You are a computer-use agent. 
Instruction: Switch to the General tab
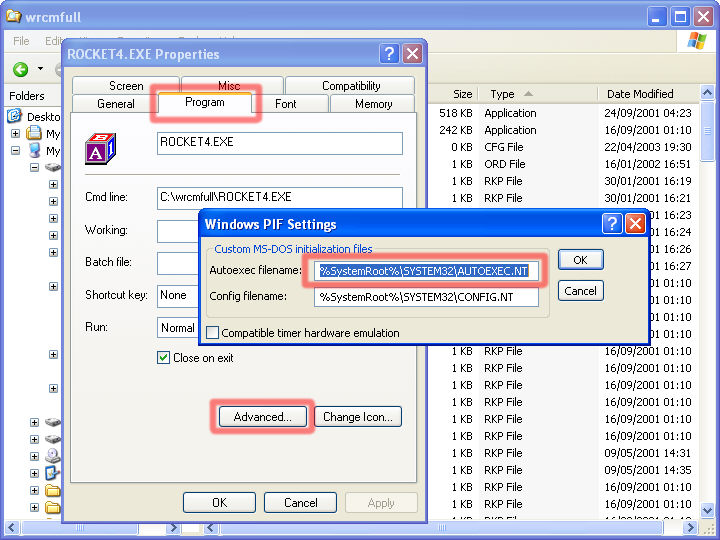click(x=115, y=104)
